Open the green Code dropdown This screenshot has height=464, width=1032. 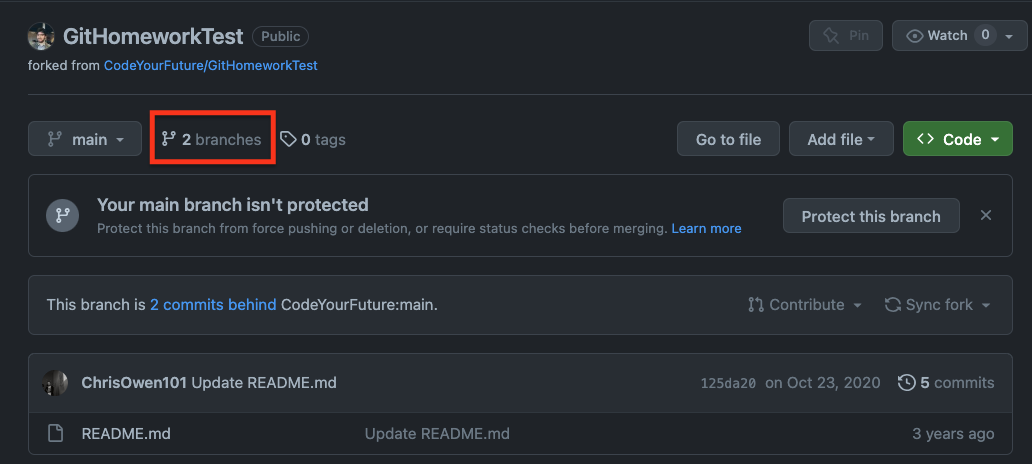point(957,140)
